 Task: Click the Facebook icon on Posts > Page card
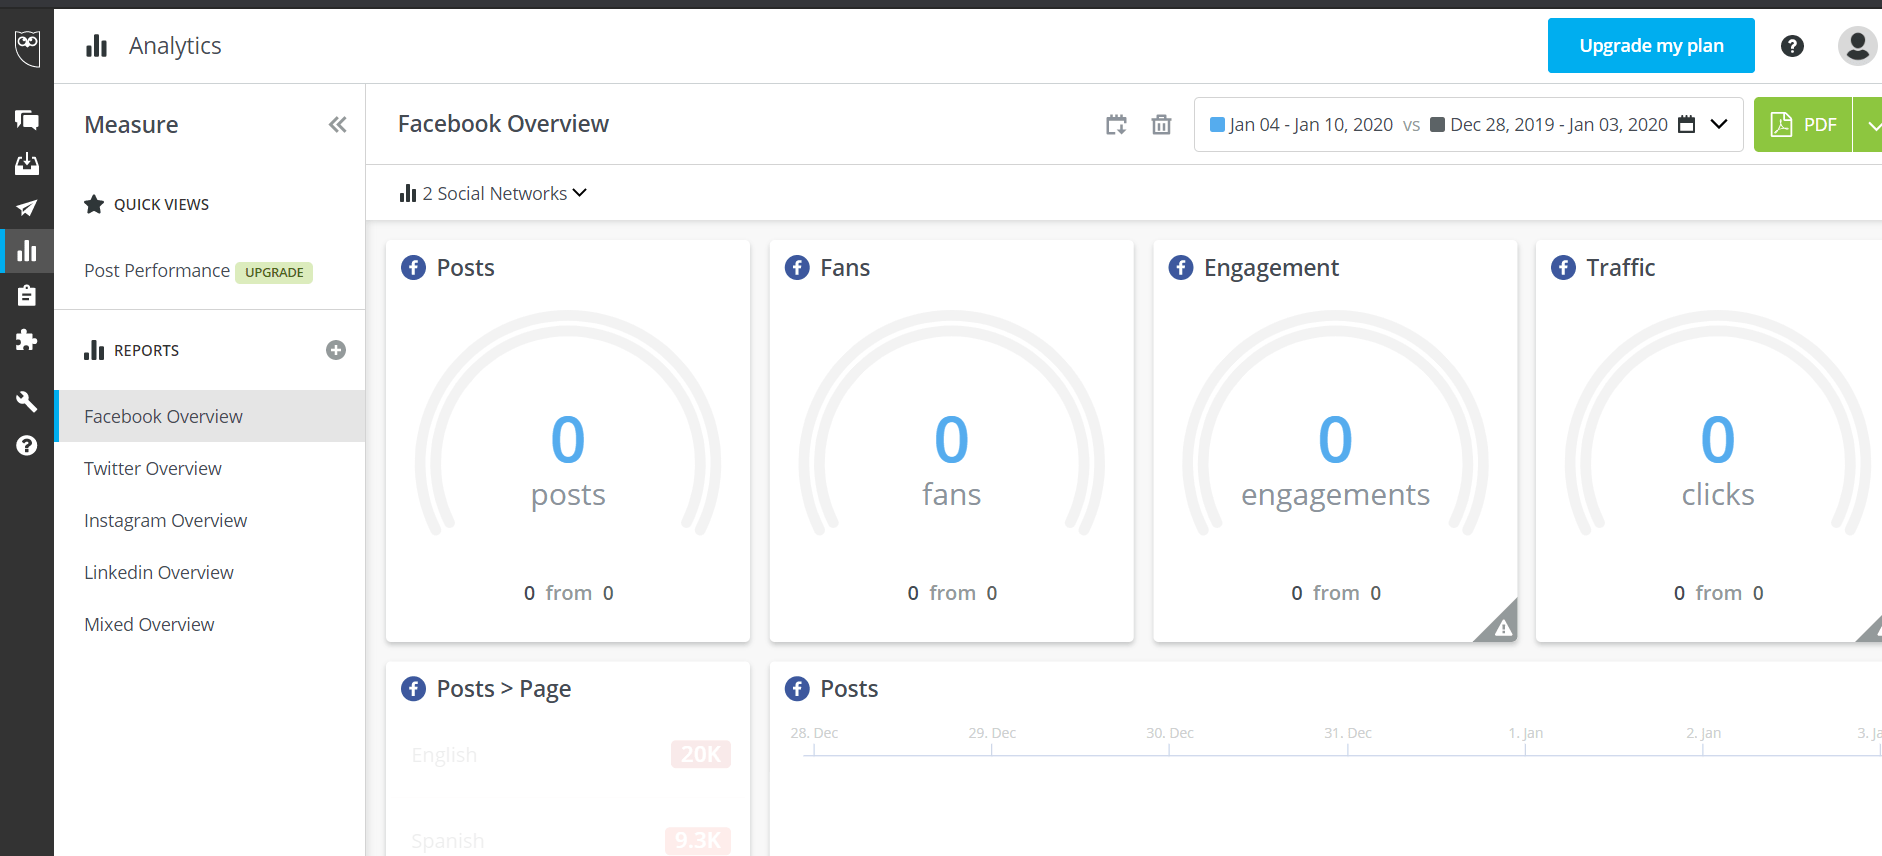point(413,689)
